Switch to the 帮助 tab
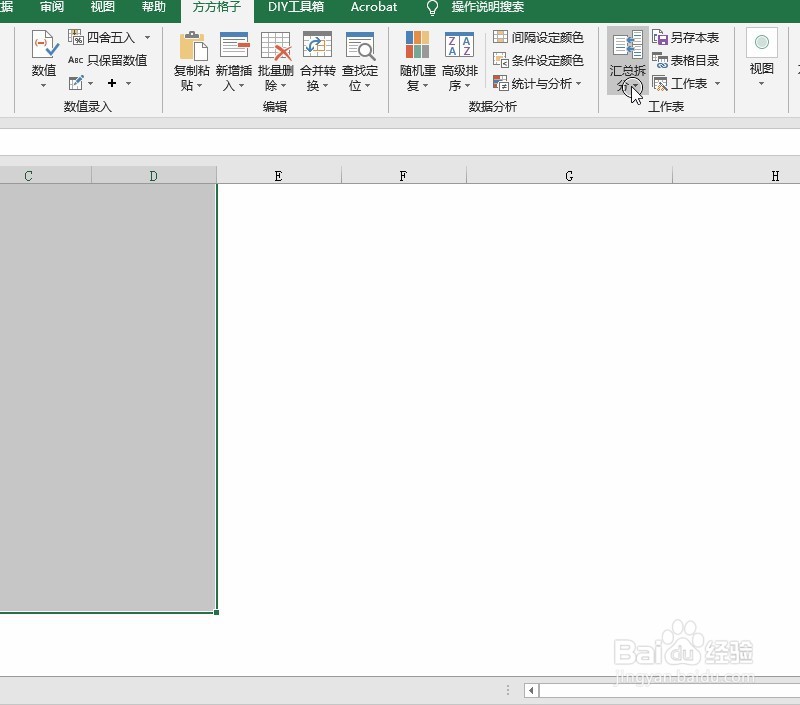Viewport: 800px width, 705px height. pyautogui.click(x=154, y=7)
